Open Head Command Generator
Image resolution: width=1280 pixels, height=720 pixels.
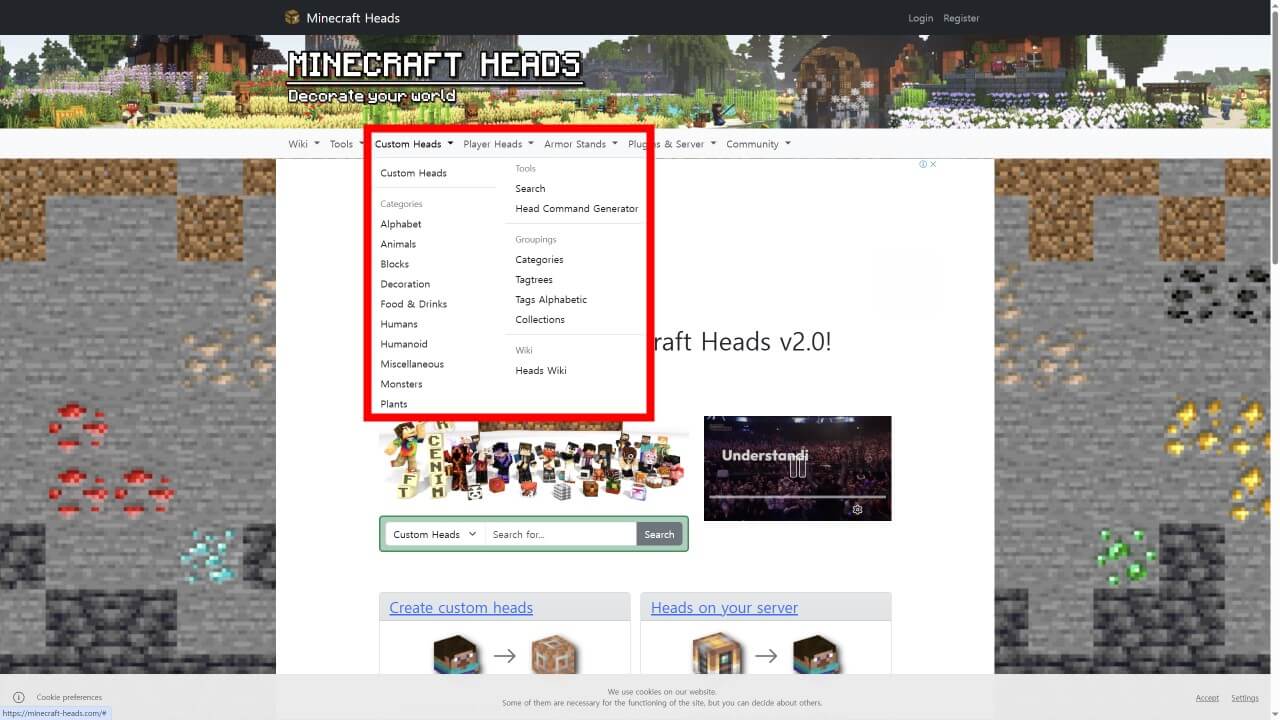[577, 208]
